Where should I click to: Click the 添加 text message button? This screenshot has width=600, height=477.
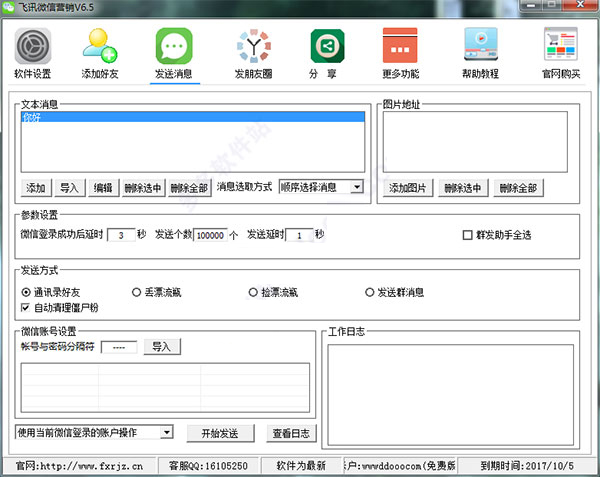[36, 188]
